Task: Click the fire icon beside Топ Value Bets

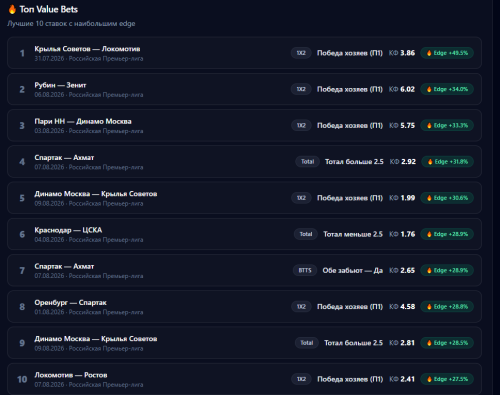Action: click(12, 9)
